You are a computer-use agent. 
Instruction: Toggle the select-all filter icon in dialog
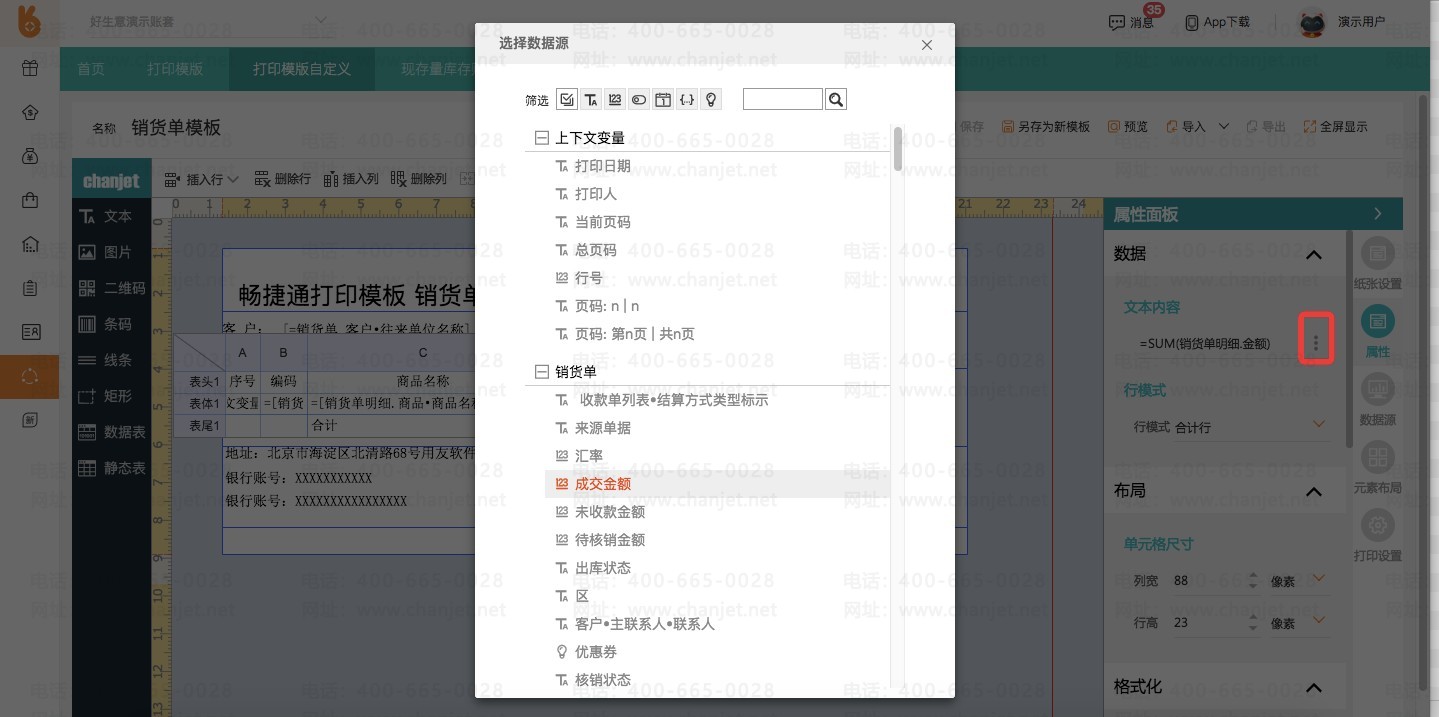coord(567,99)
